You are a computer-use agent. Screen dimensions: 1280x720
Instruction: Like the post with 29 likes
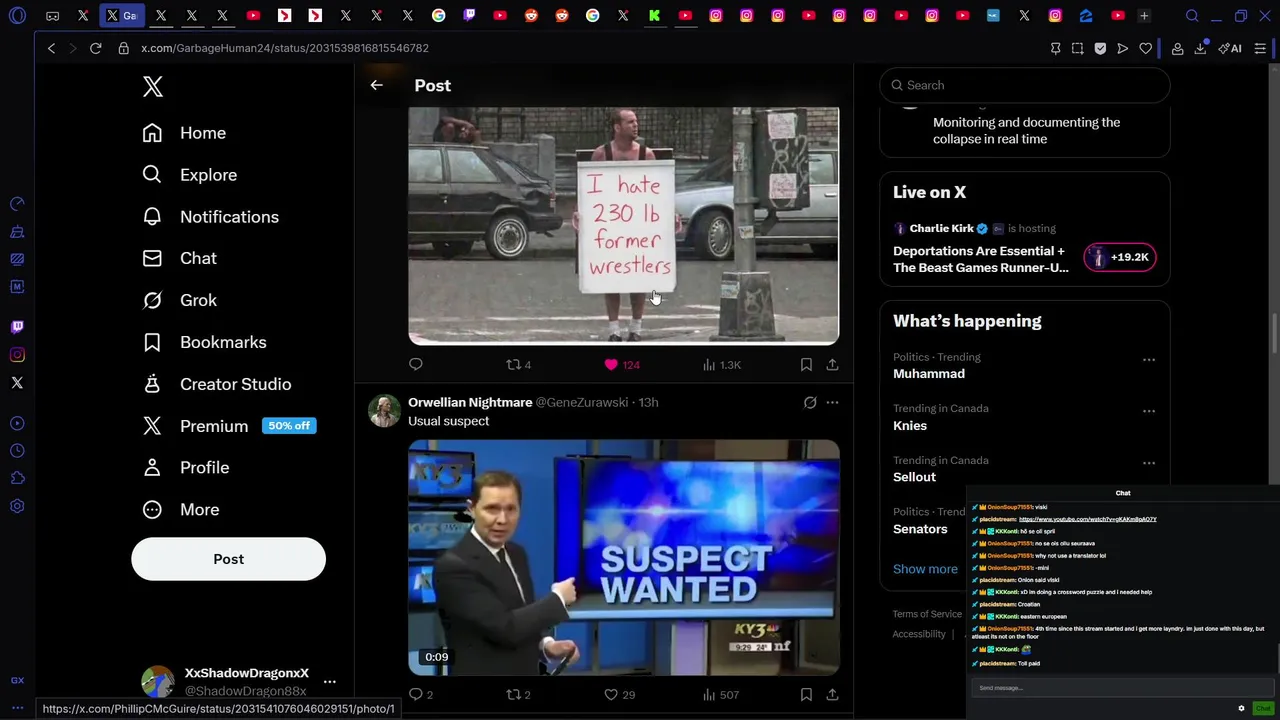point(620,694)
